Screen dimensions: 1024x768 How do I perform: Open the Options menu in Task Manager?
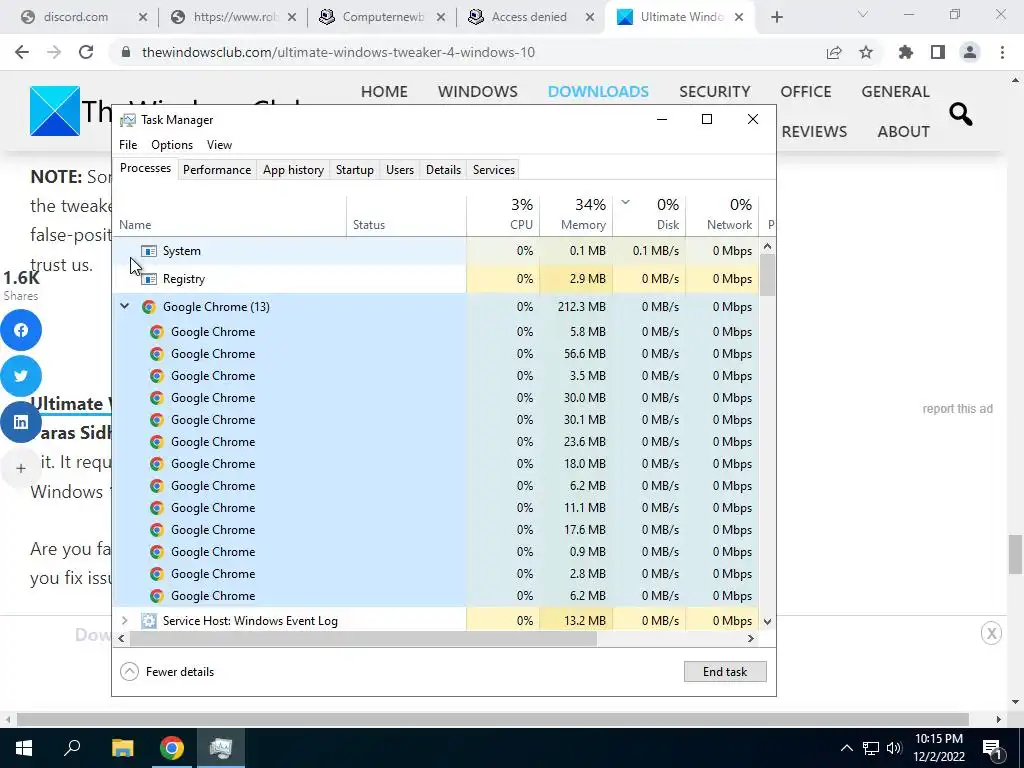point(172,145)
